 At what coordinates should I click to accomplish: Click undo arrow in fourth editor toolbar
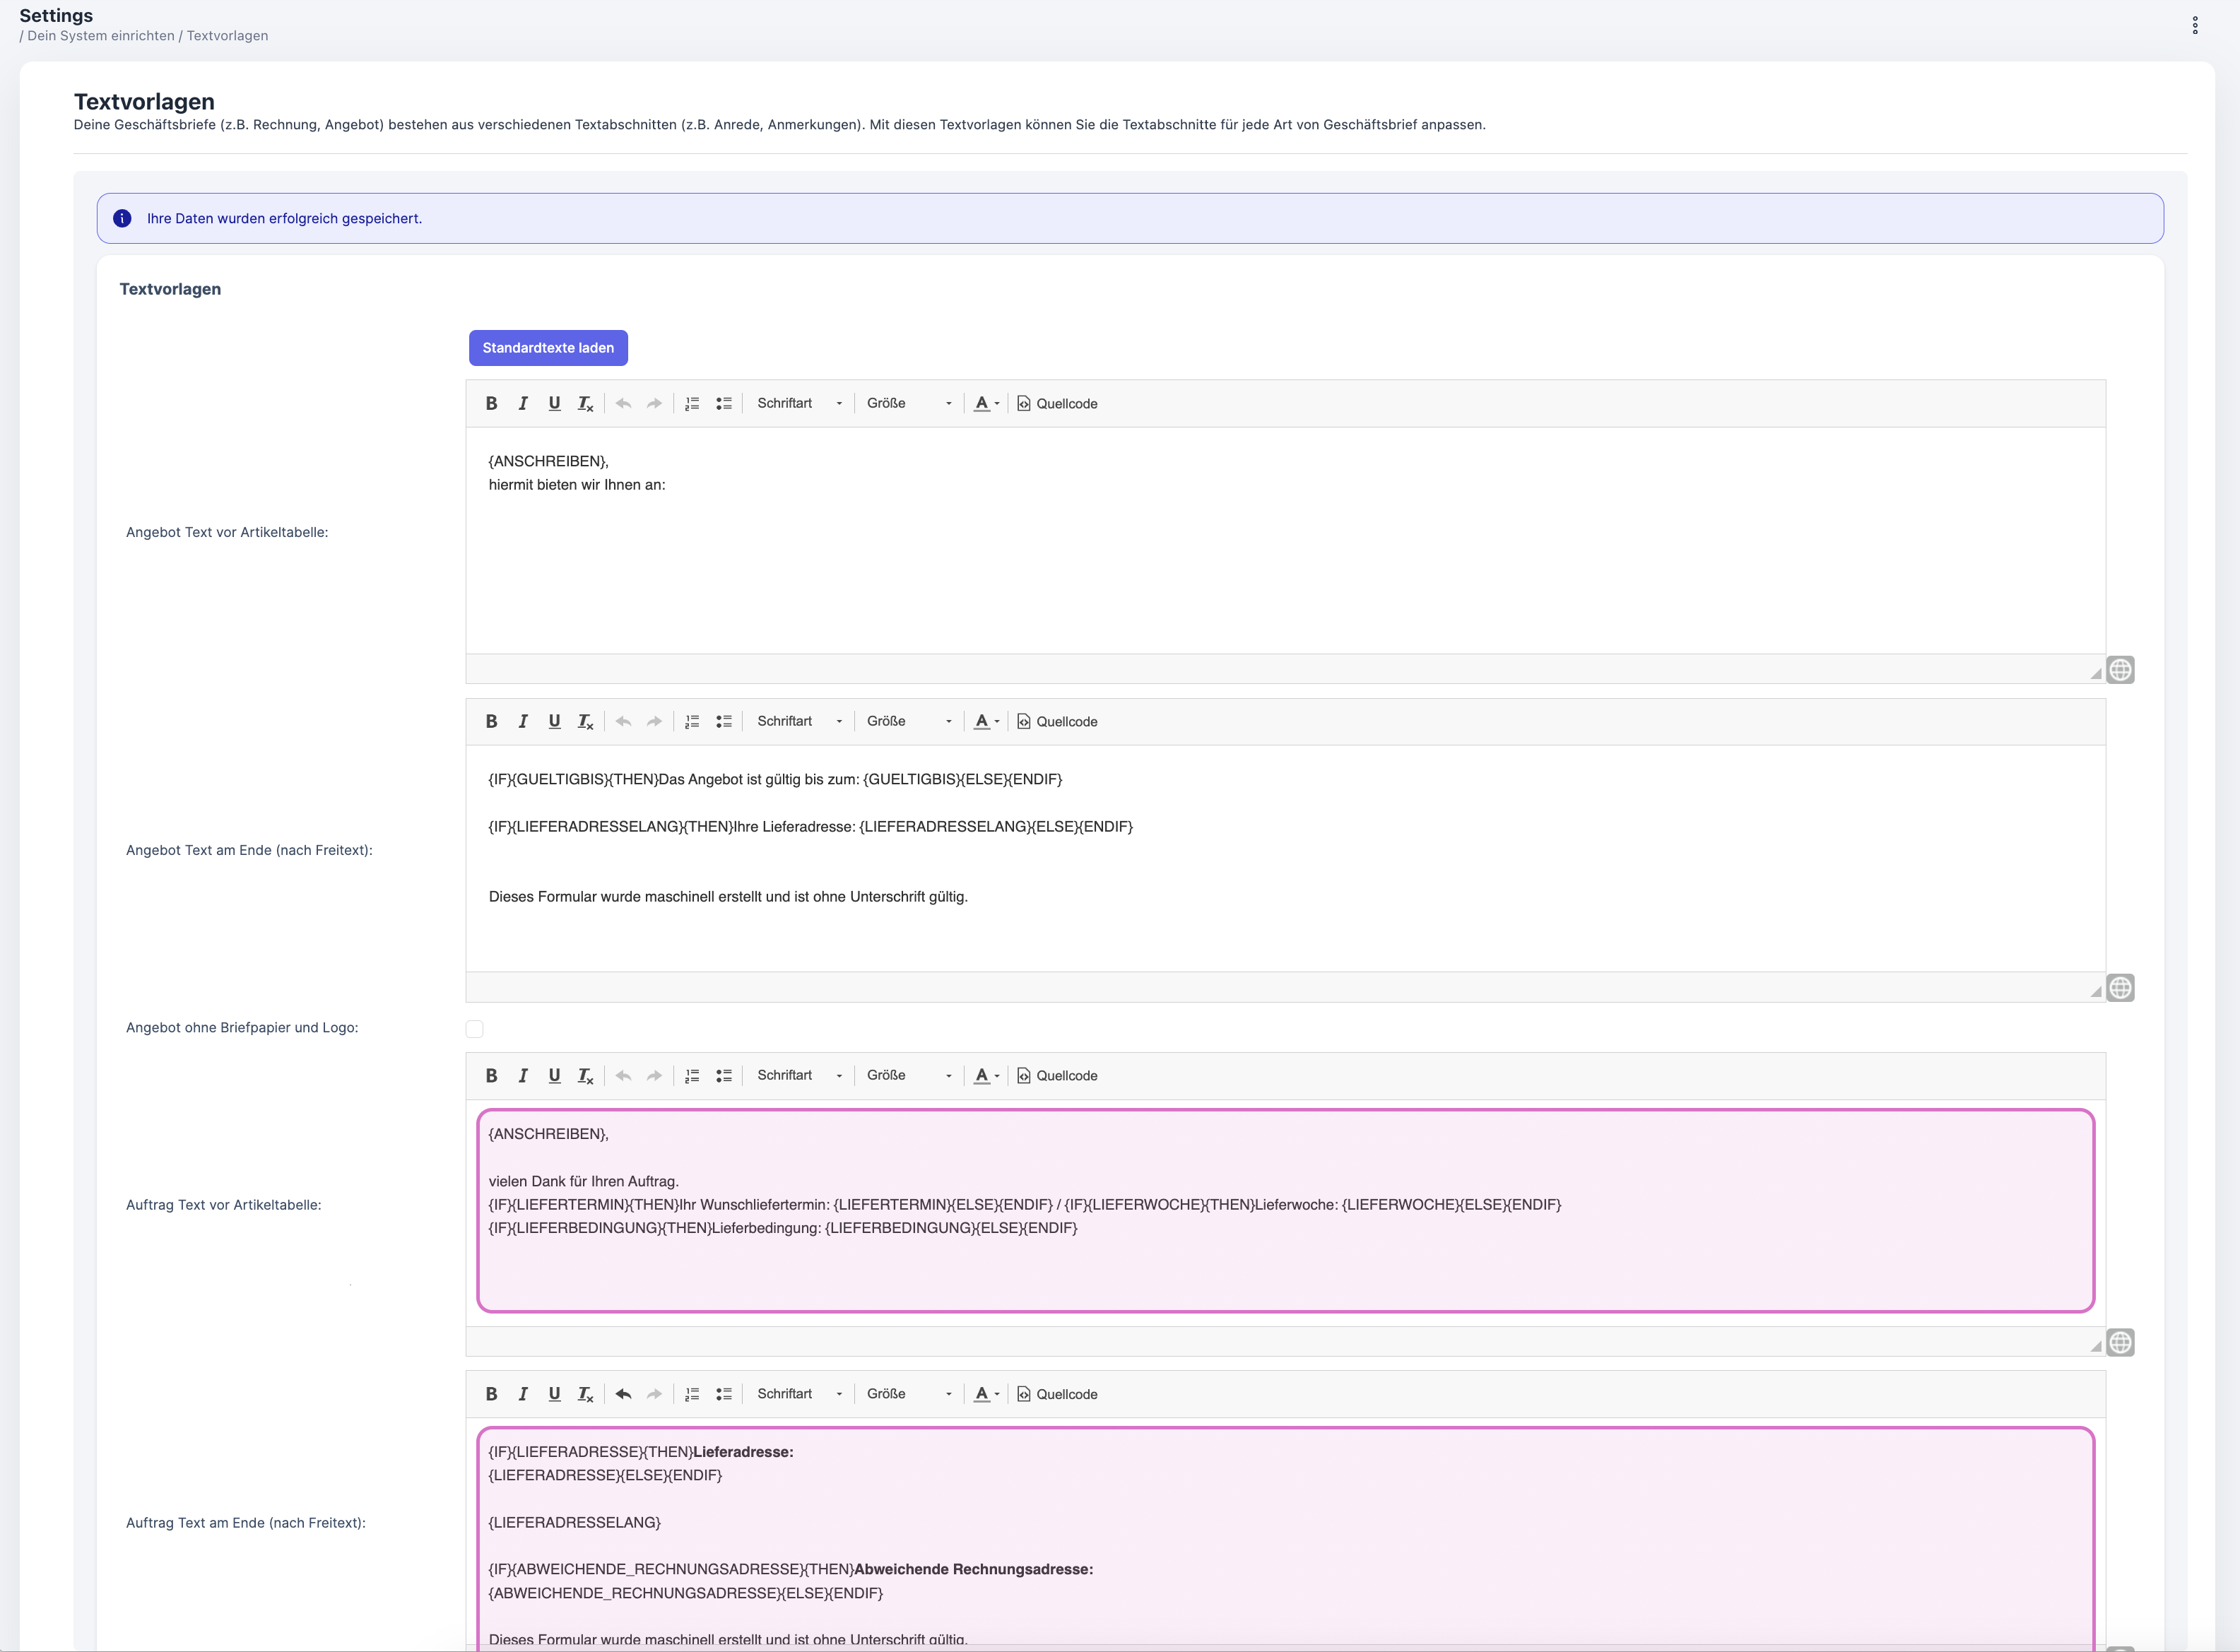[x=623, y=1394]
